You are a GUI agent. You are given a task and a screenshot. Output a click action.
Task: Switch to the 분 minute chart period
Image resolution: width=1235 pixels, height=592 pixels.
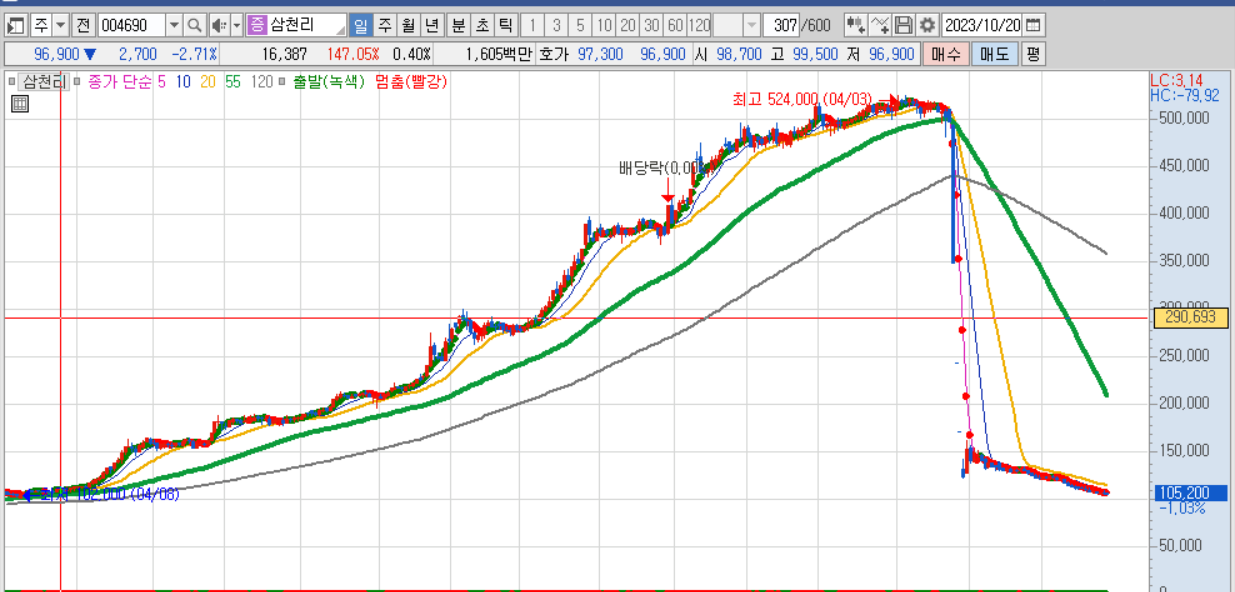[x=457, y=25]
